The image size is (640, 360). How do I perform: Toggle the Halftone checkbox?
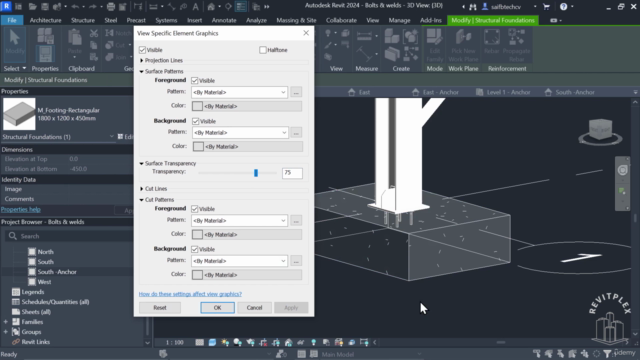click(263, 50)
